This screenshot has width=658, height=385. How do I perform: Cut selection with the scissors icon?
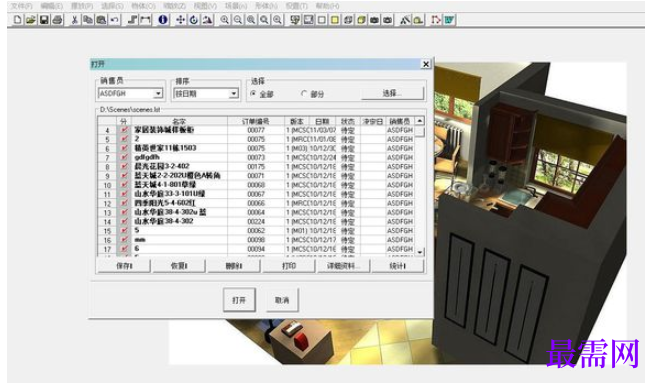[75, 20]
